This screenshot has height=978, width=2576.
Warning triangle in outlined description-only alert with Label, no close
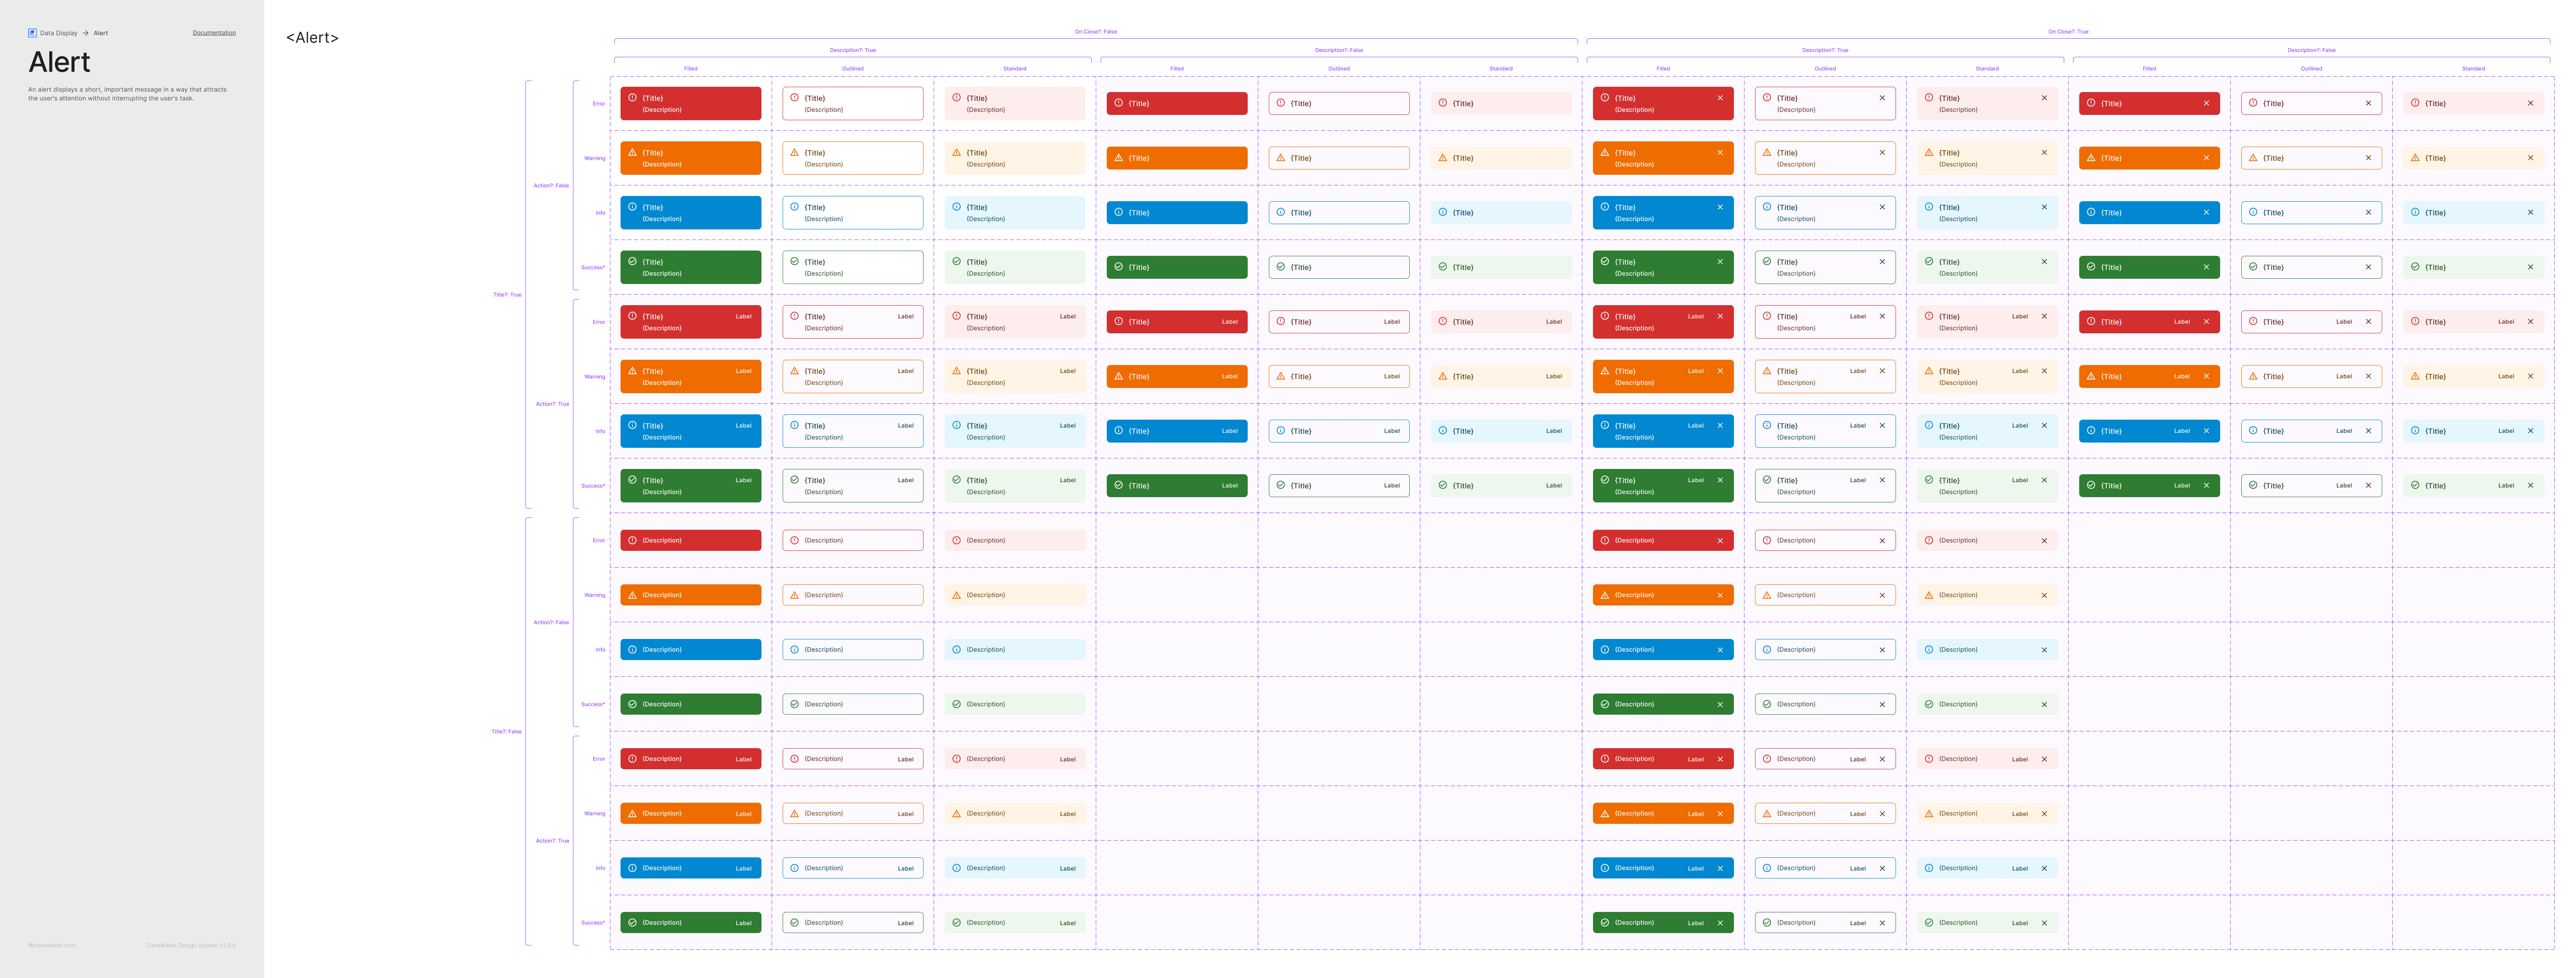pos(794,814)
